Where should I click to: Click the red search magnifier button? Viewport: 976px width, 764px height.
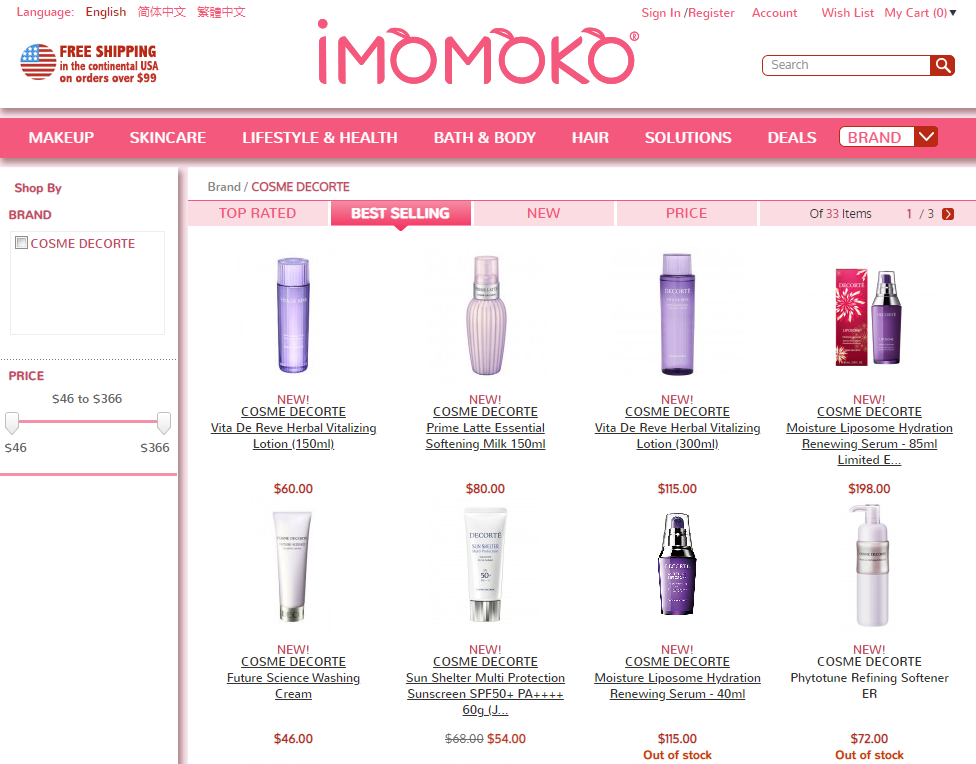click(x=942, y=65)
